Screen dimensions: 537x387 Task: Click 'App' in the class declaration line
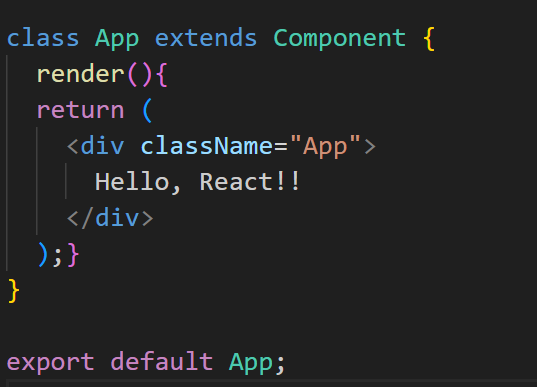tap(117, 39)
